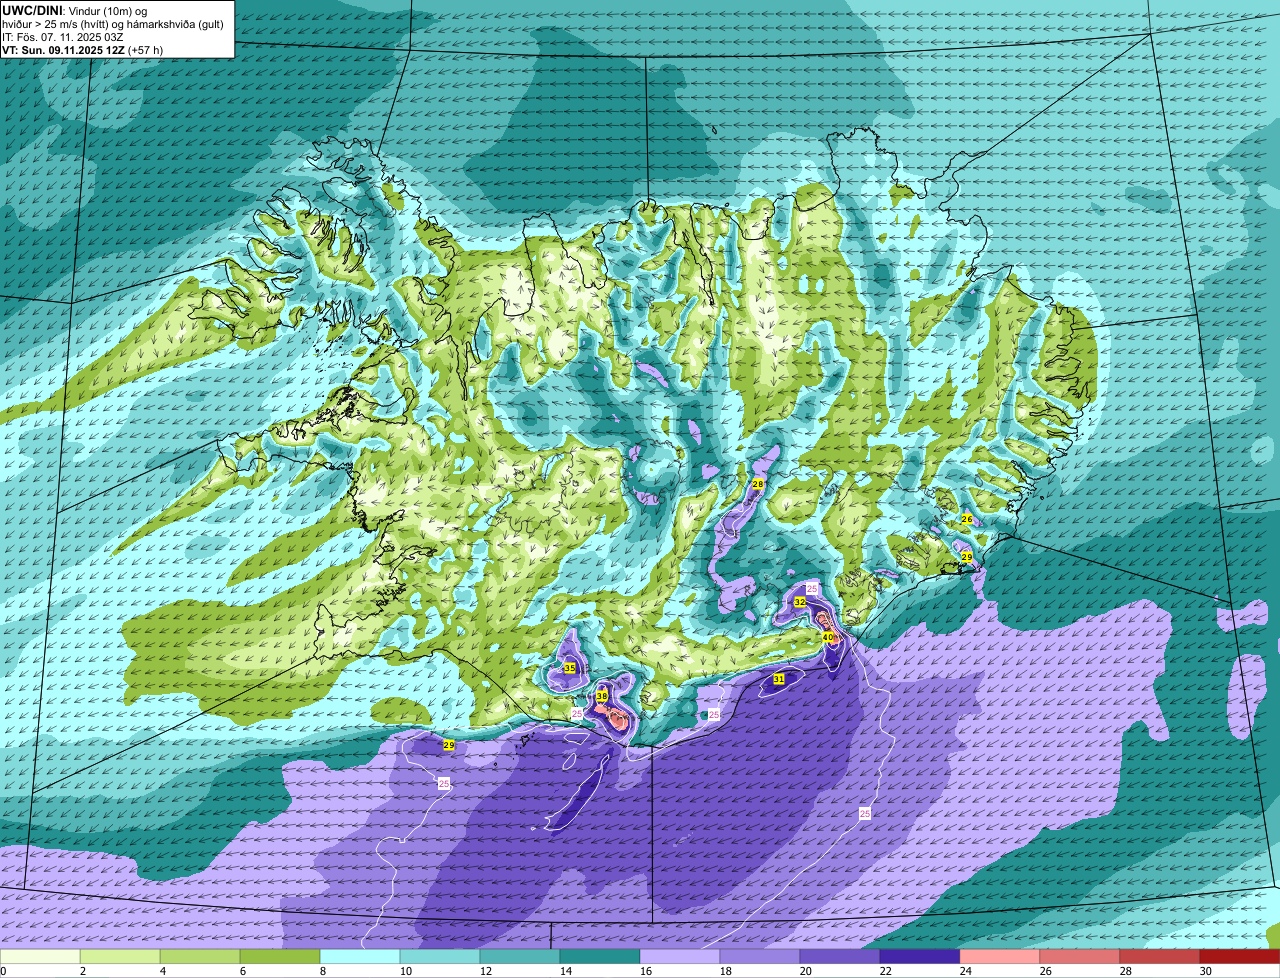Click the legend tick number 12
The height and width of the screenshot is (978, 1280).
[x=485, y=971]
